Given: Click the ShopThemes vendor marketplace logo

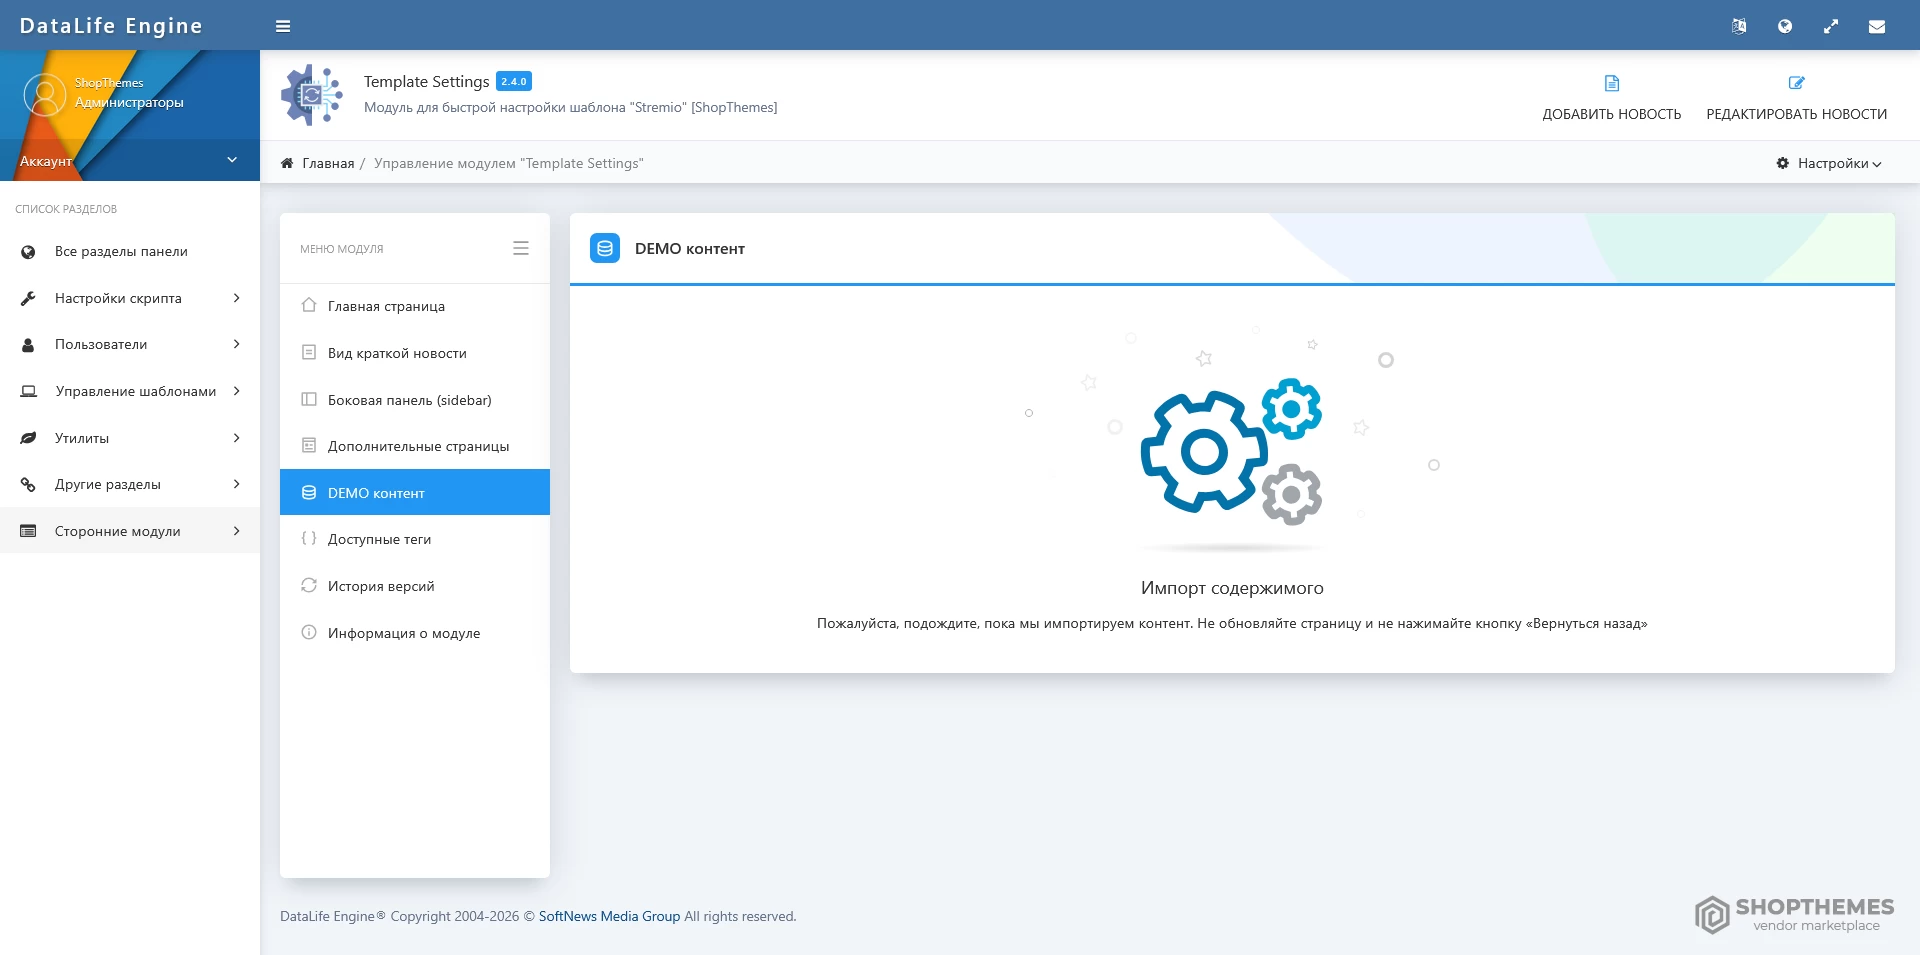Looking at the screenshot, I should [1794, 914].
